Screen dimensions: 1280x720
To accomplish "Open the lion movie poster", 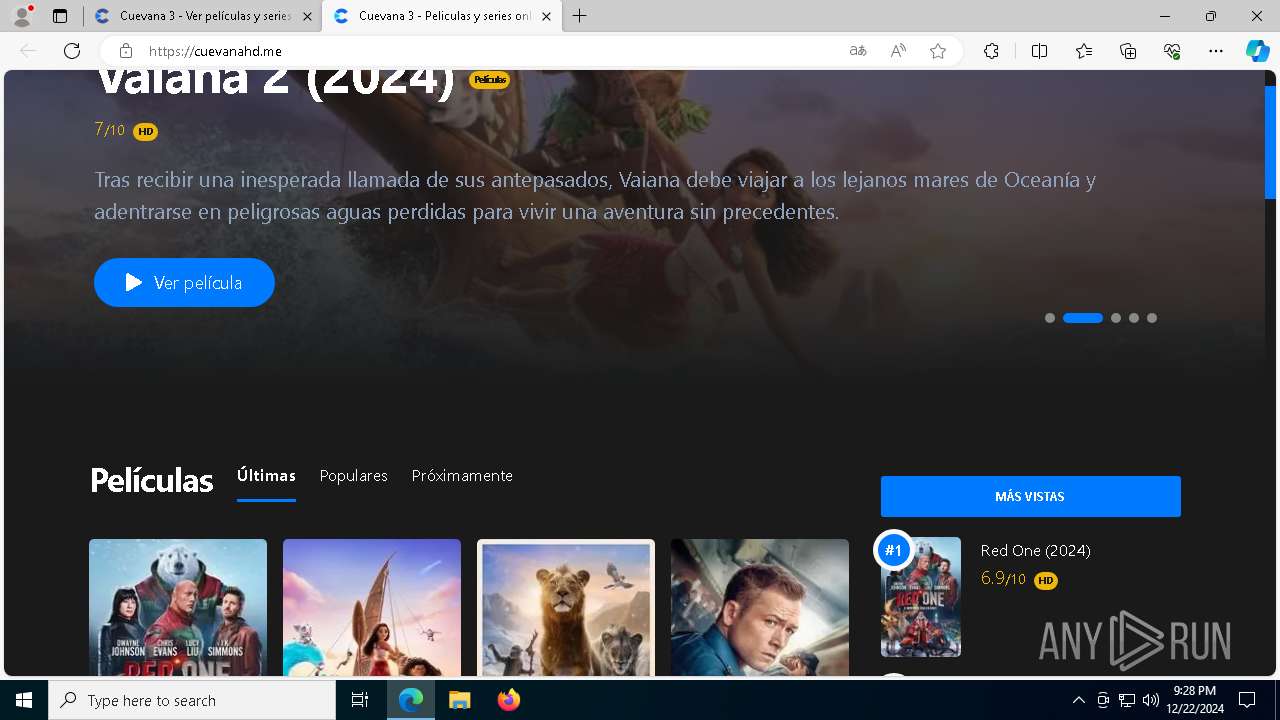I will (x=566, y=608).
